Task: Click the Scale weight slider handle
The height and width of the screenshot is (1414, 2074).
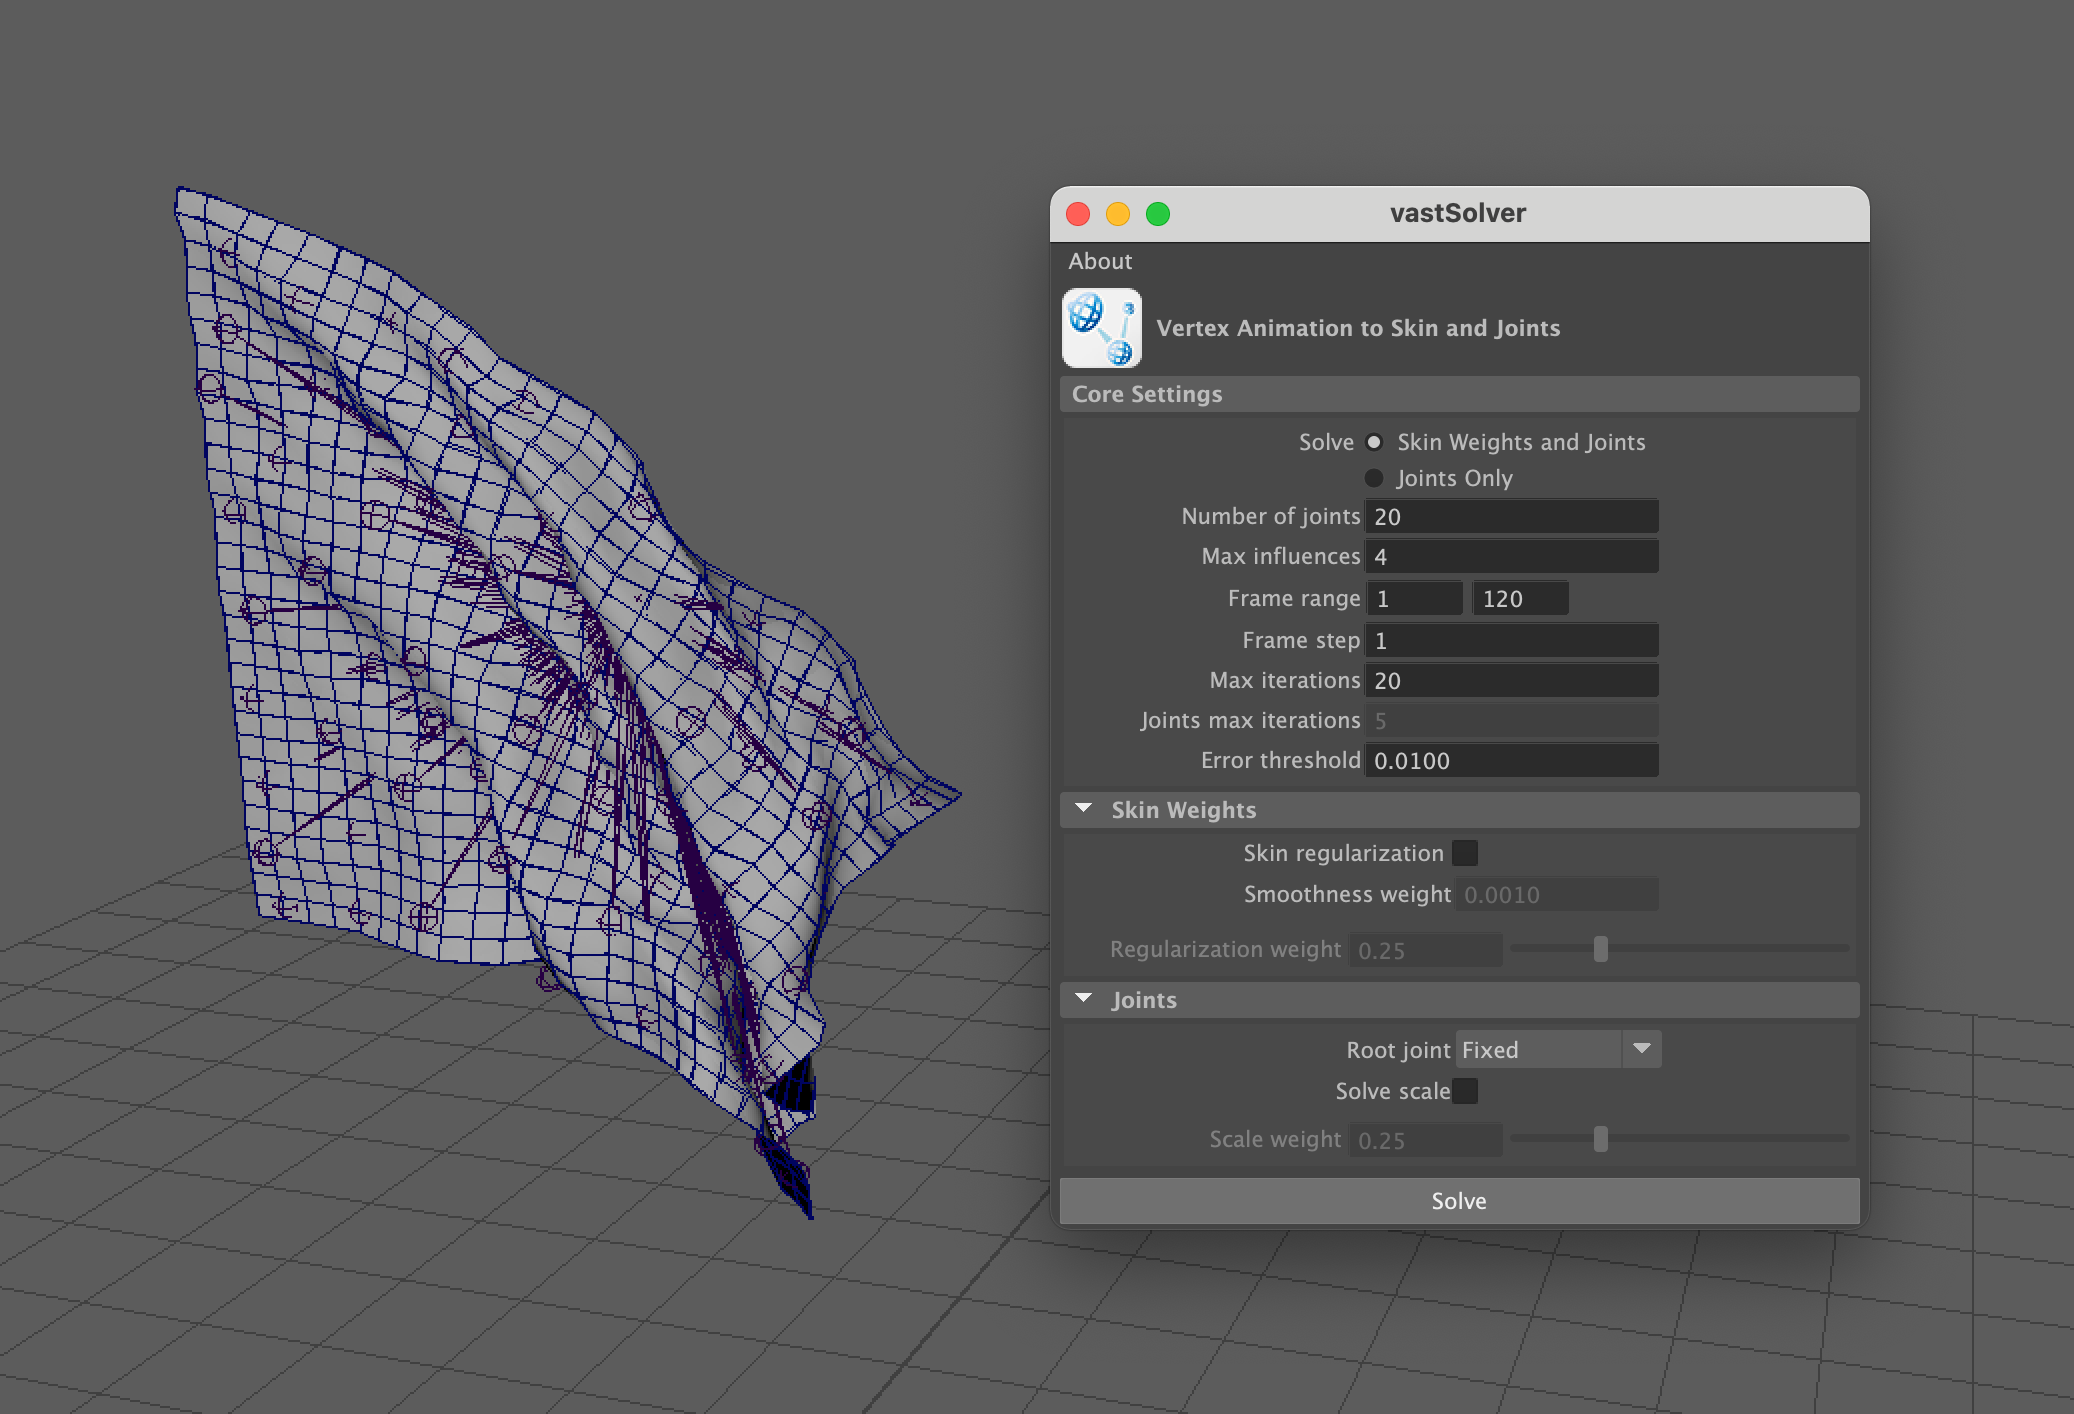Action: coord(1601,1139)
